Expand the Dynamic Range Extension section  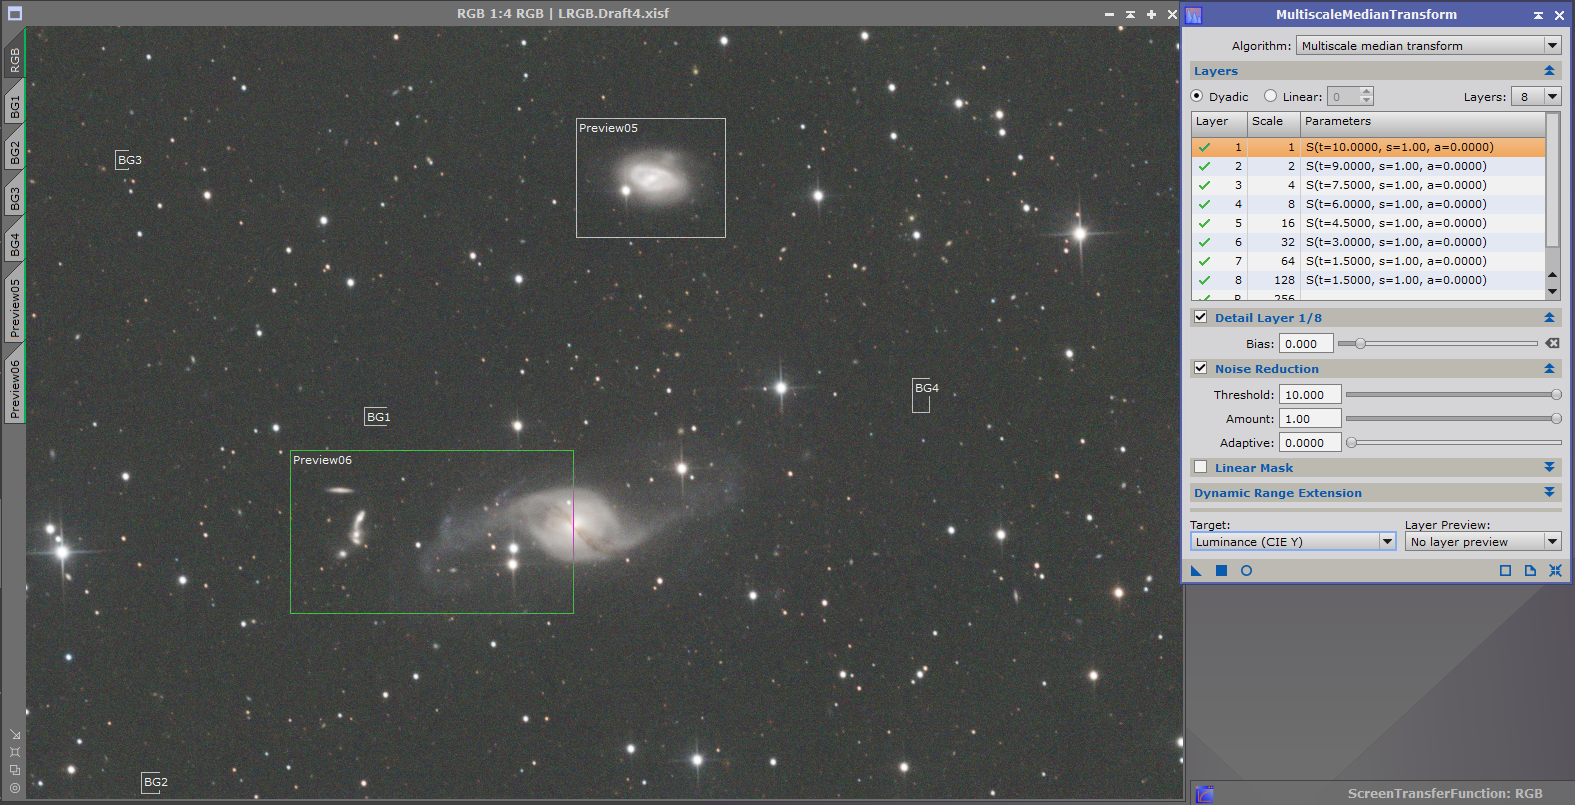point(1549,492)
